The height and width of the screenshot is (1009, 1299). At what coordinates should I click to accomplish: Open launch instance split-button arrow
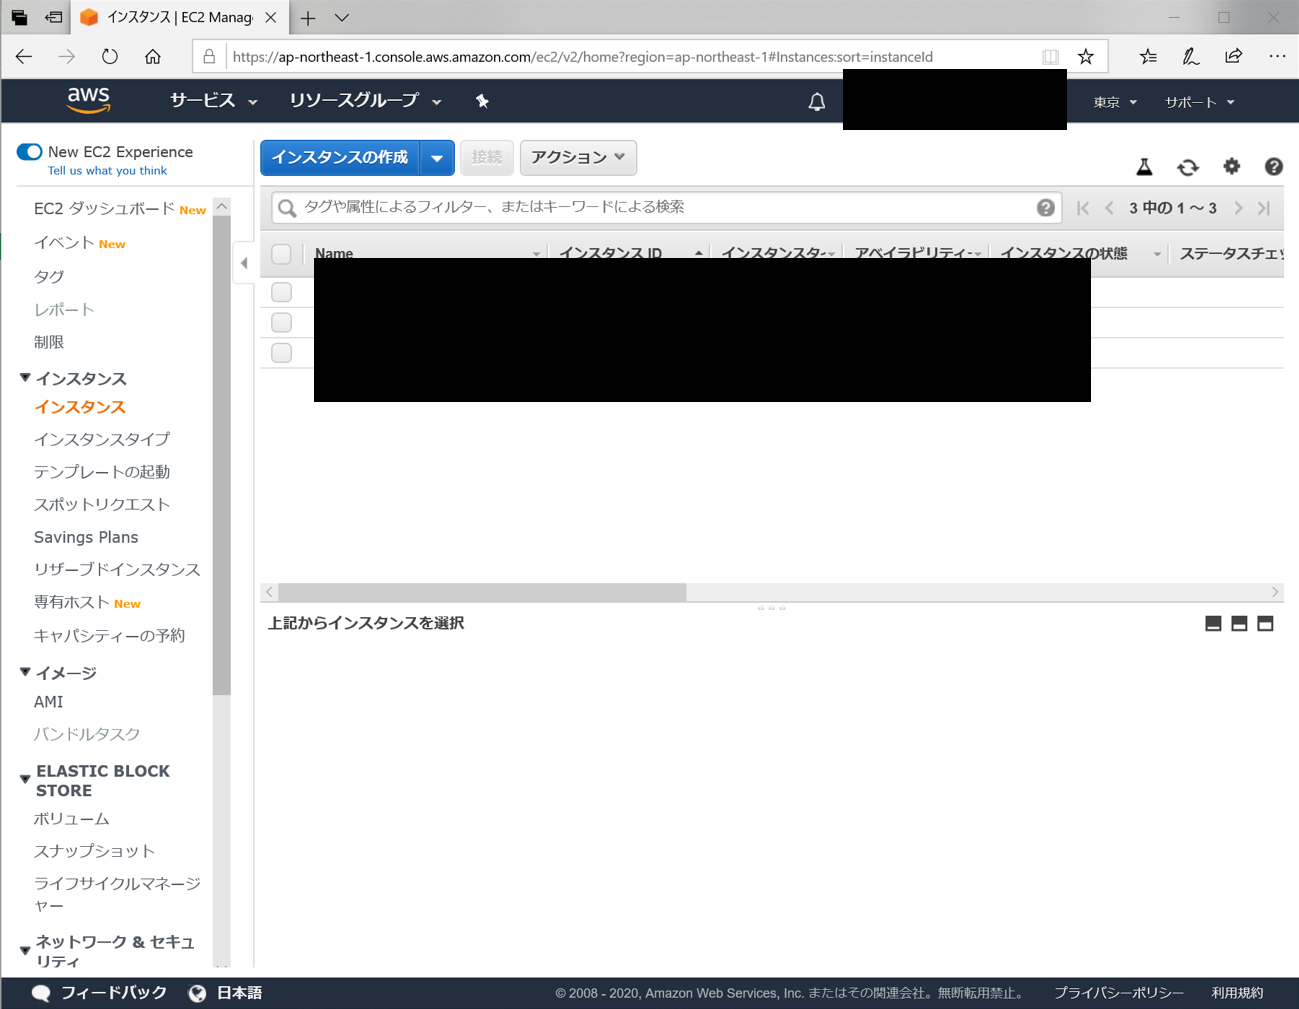[437, 157]
